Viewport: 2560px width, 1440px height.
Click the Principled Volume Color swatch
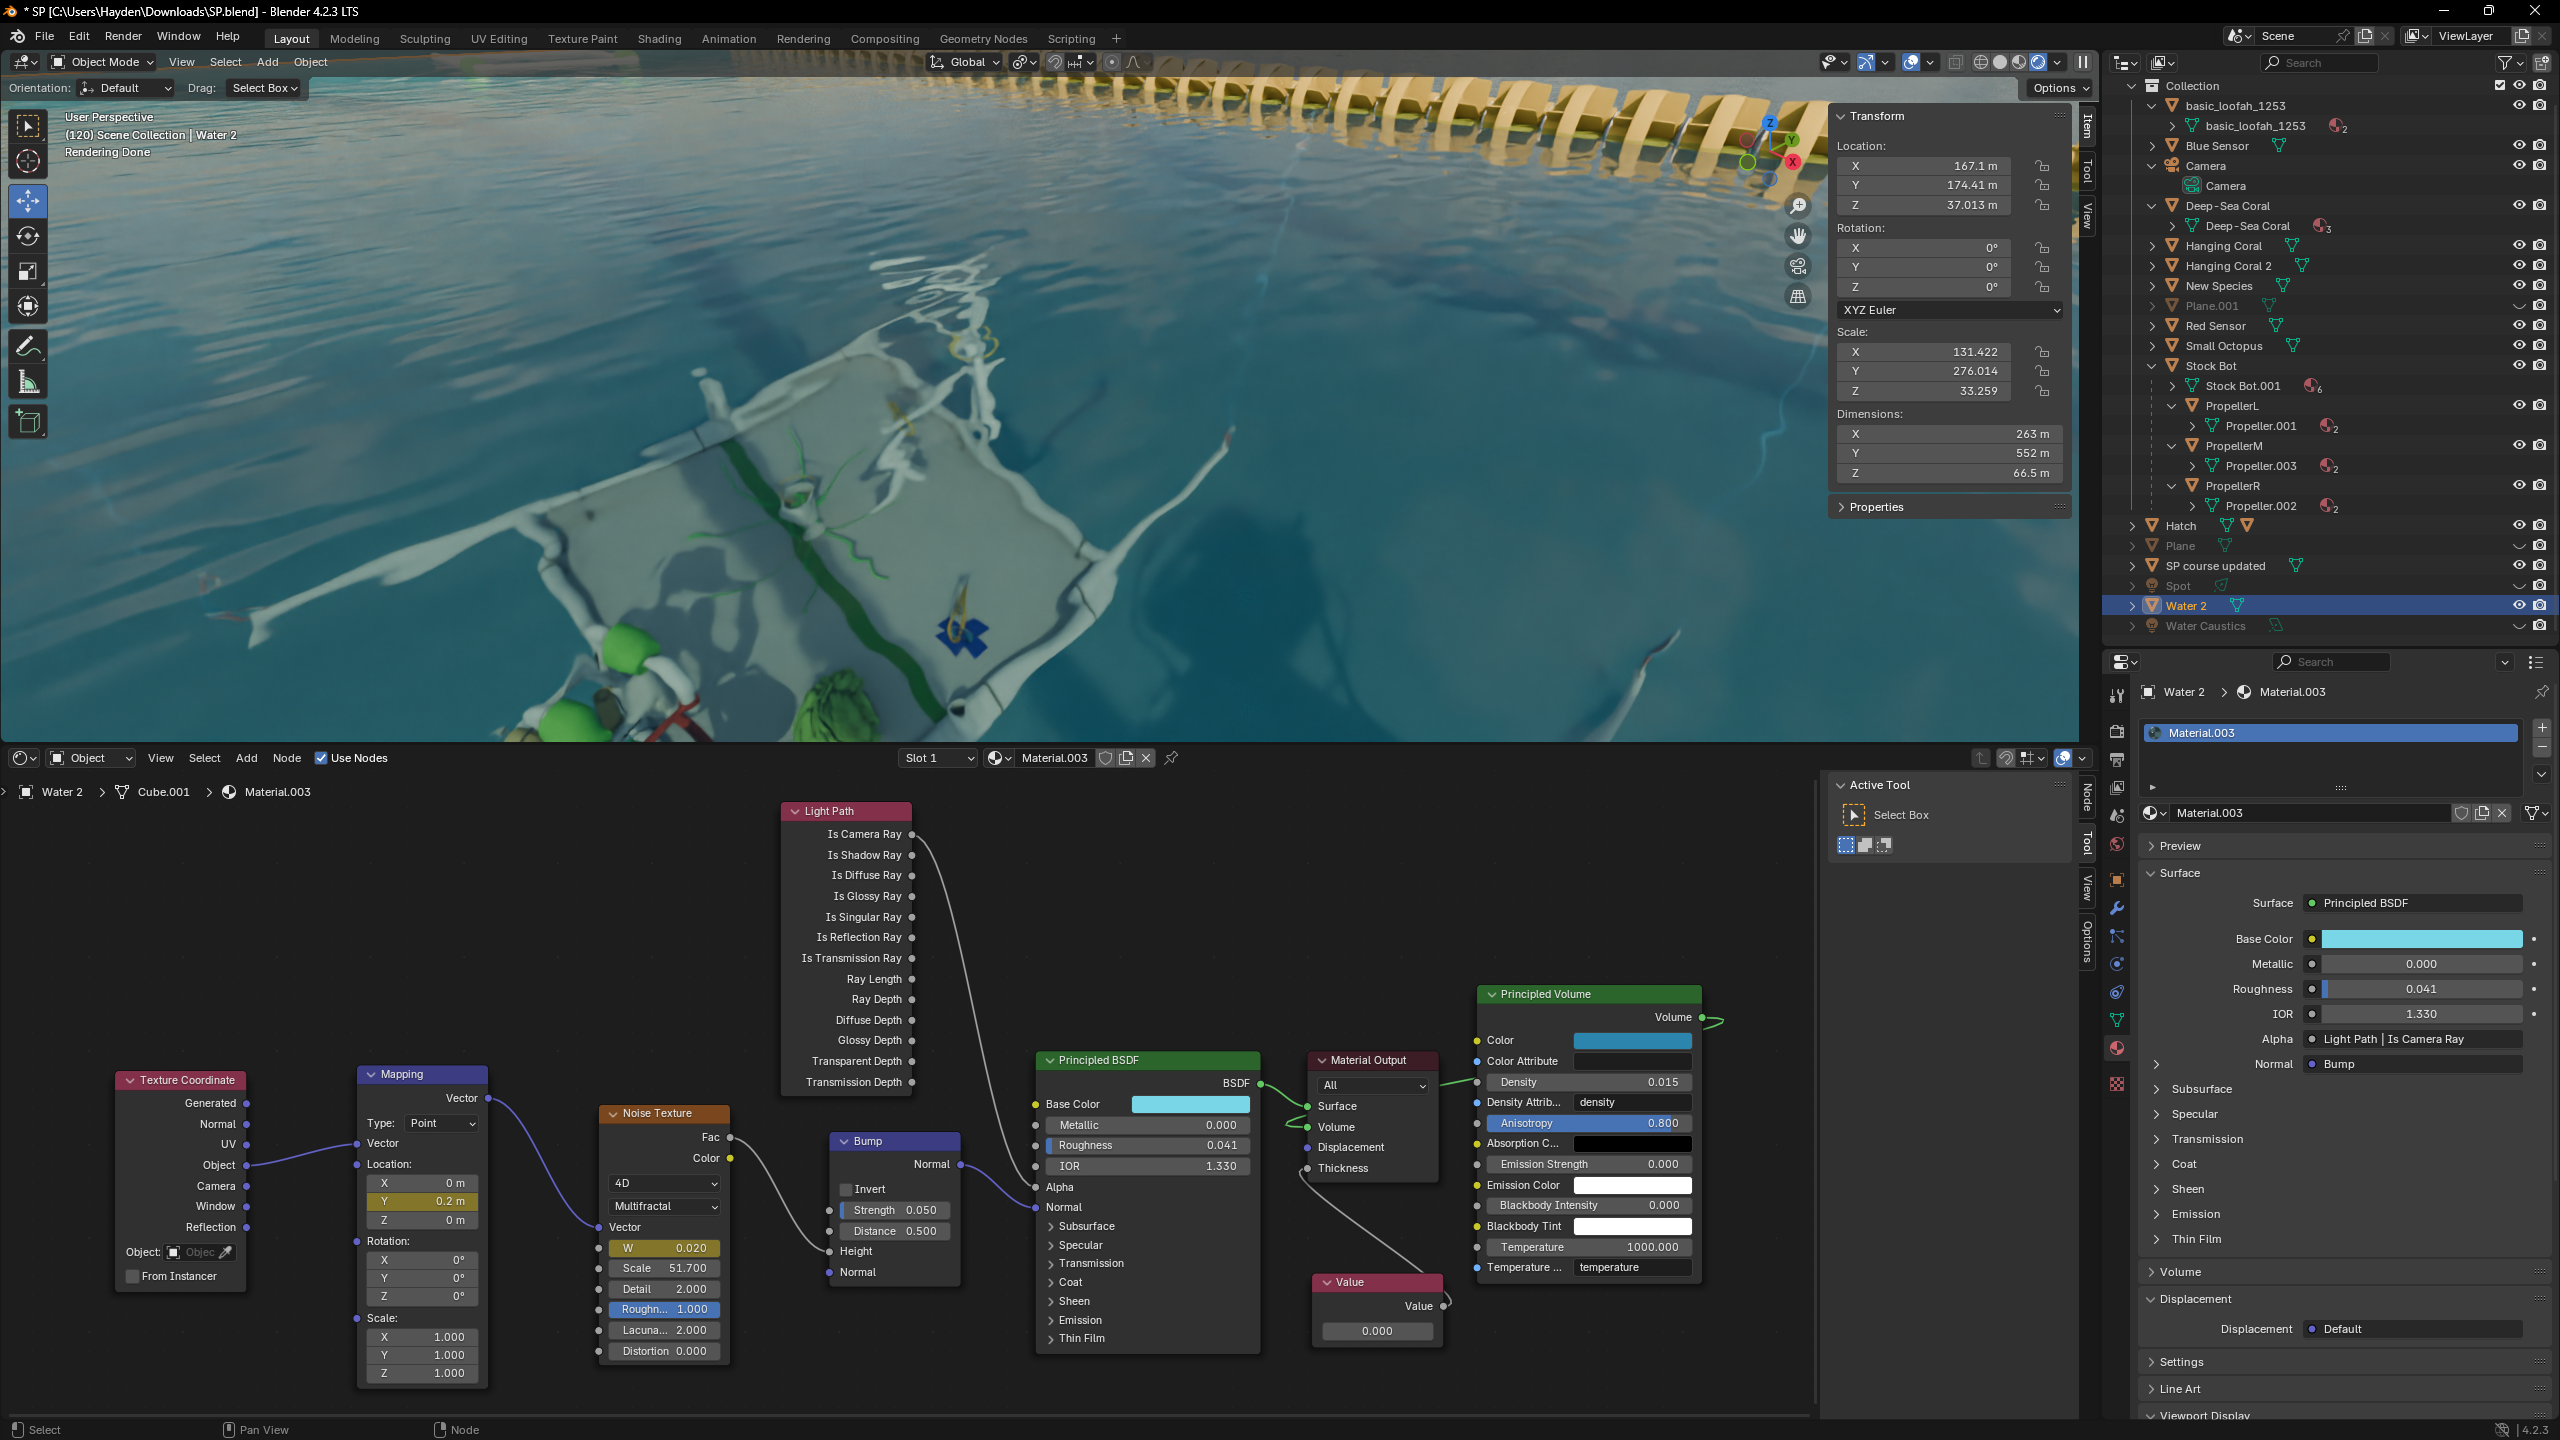tap(1632, 1041)
